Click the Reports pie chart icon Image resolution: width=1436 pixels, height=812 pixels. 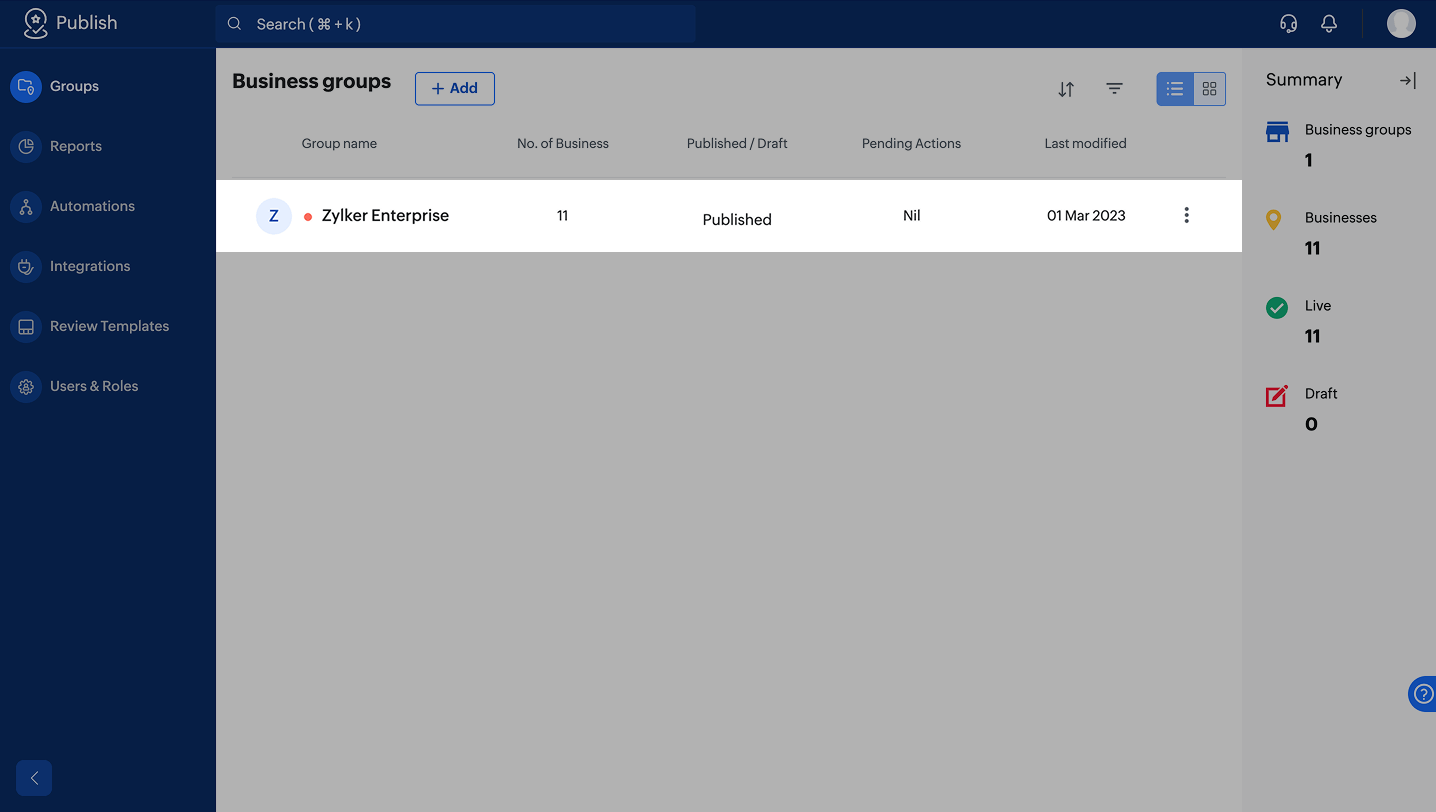pyautogui.click(x=26, y=146)
